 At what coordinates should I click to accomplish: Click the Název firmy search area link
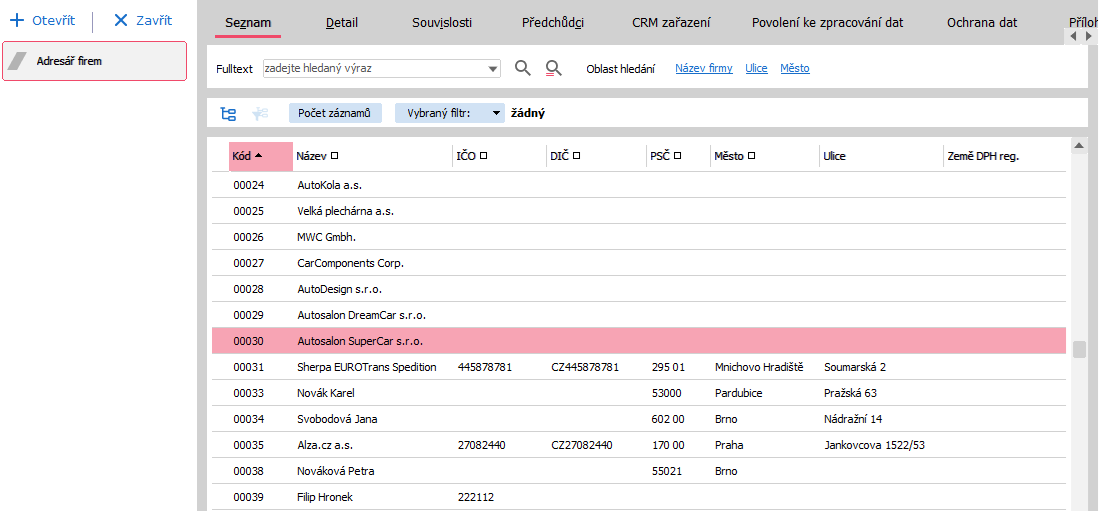[x=703, y=69]
